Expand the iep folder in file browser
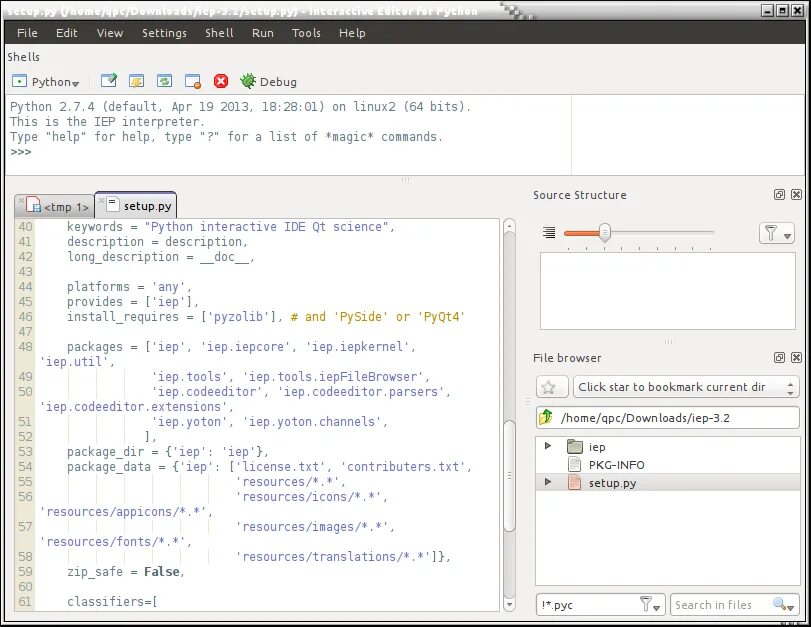Image resolution: width=811 pixels, height=627 pixels. point(548,445)
